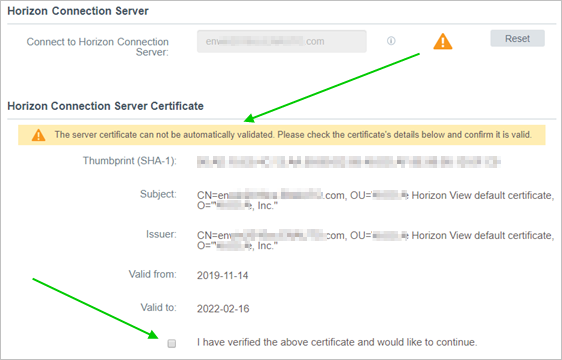
Task: Click the 'Issuer:' field label
Action: coord(161,234)
